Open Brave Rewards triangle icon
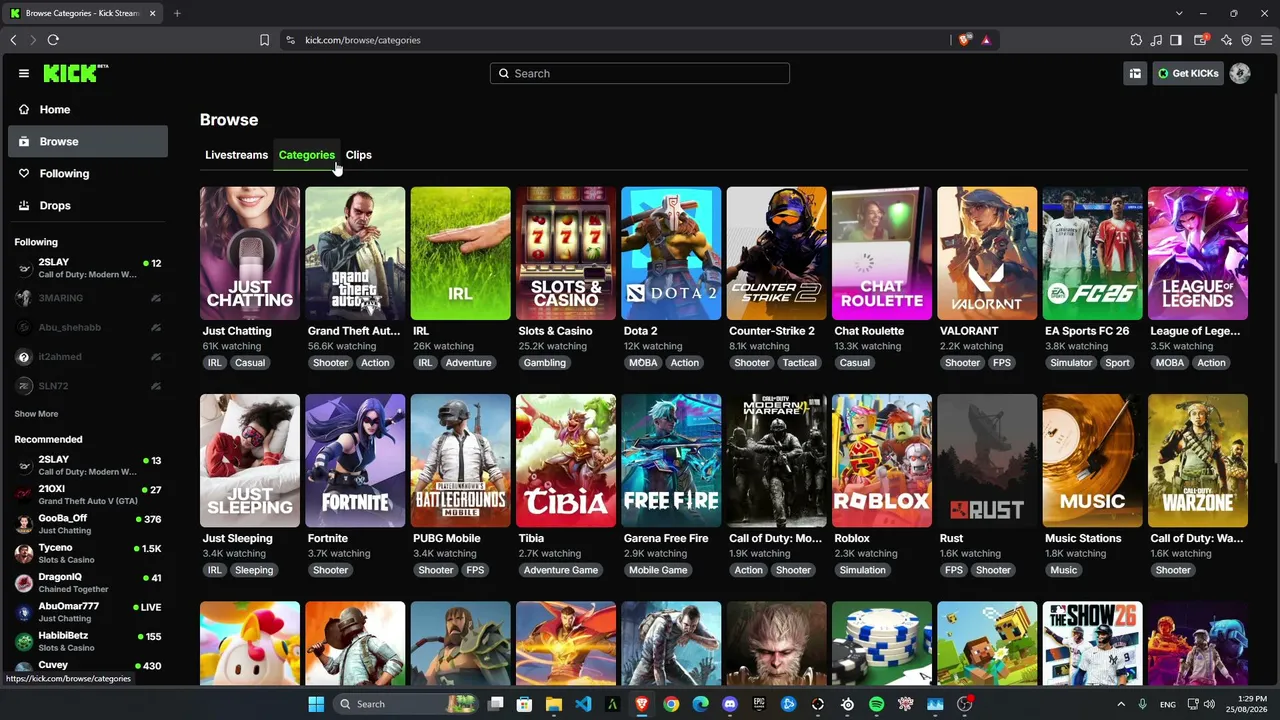The height and width of the screenshot is (720, 1280). [986, 40]
